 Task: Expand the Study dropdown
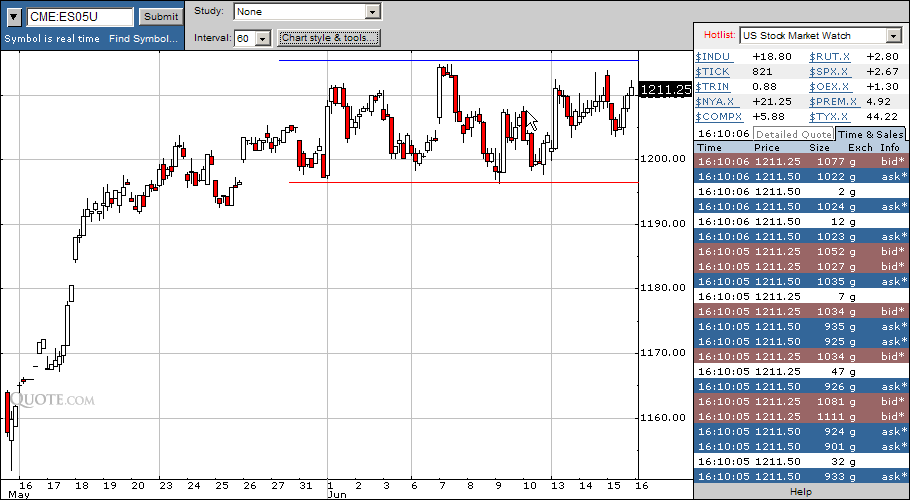coord(373,12)
